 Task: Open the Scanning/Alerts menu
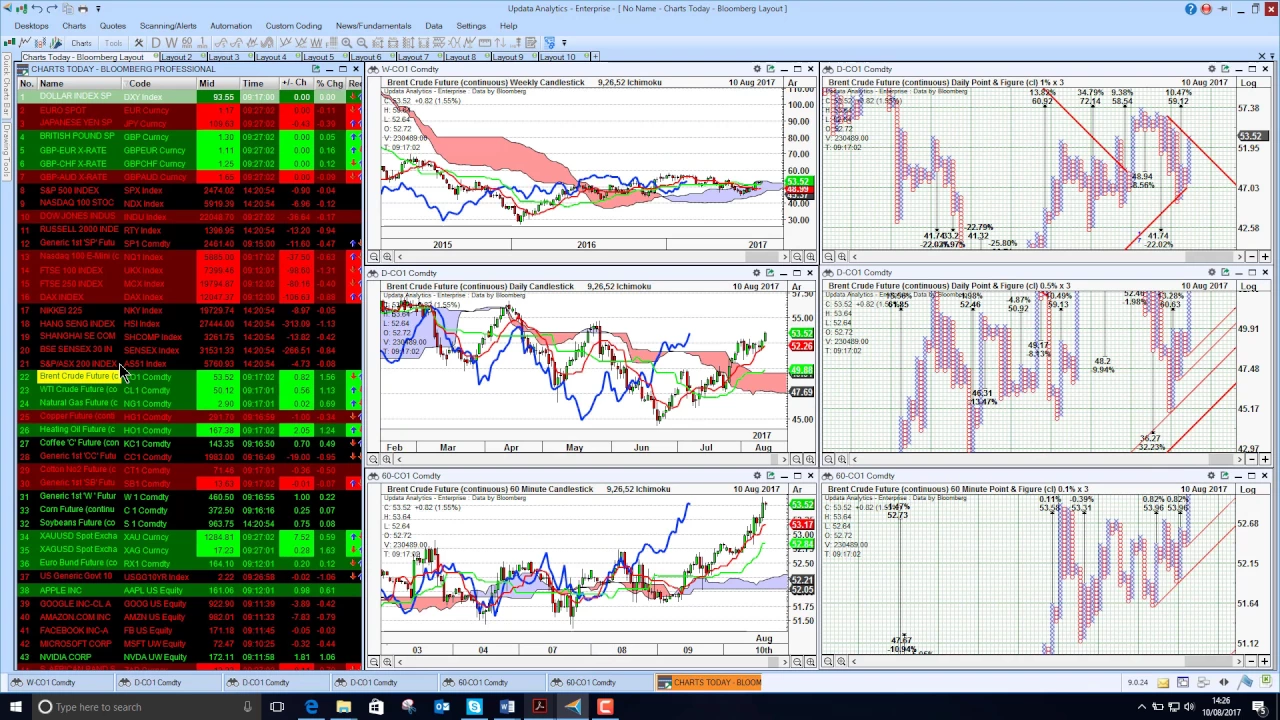point(168,26)
